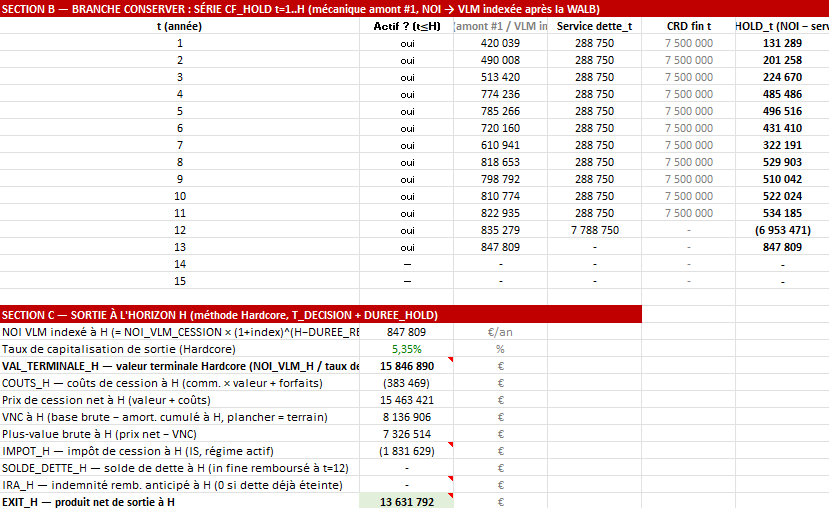
Task: Select IMPOT_H value (1 831 629)
Action: 407,451
